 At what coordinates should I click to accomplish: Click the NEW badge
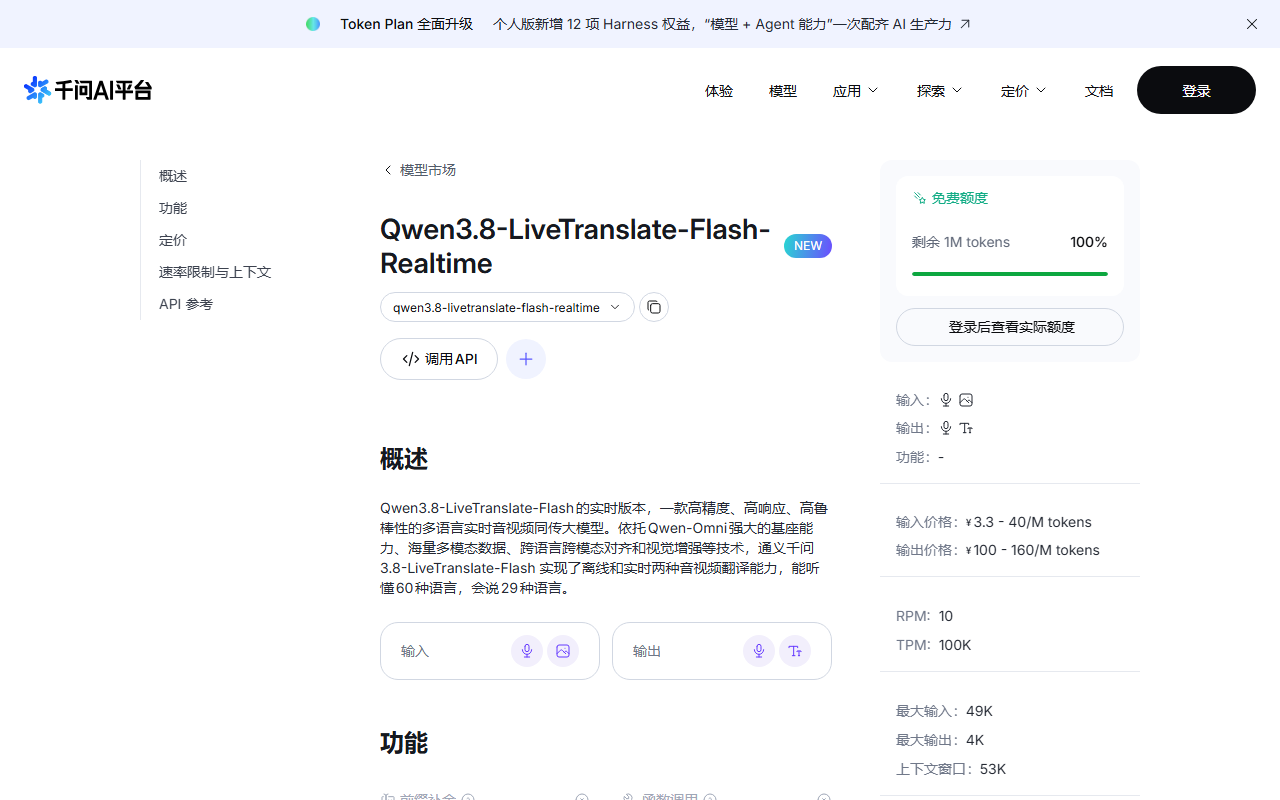808,246
